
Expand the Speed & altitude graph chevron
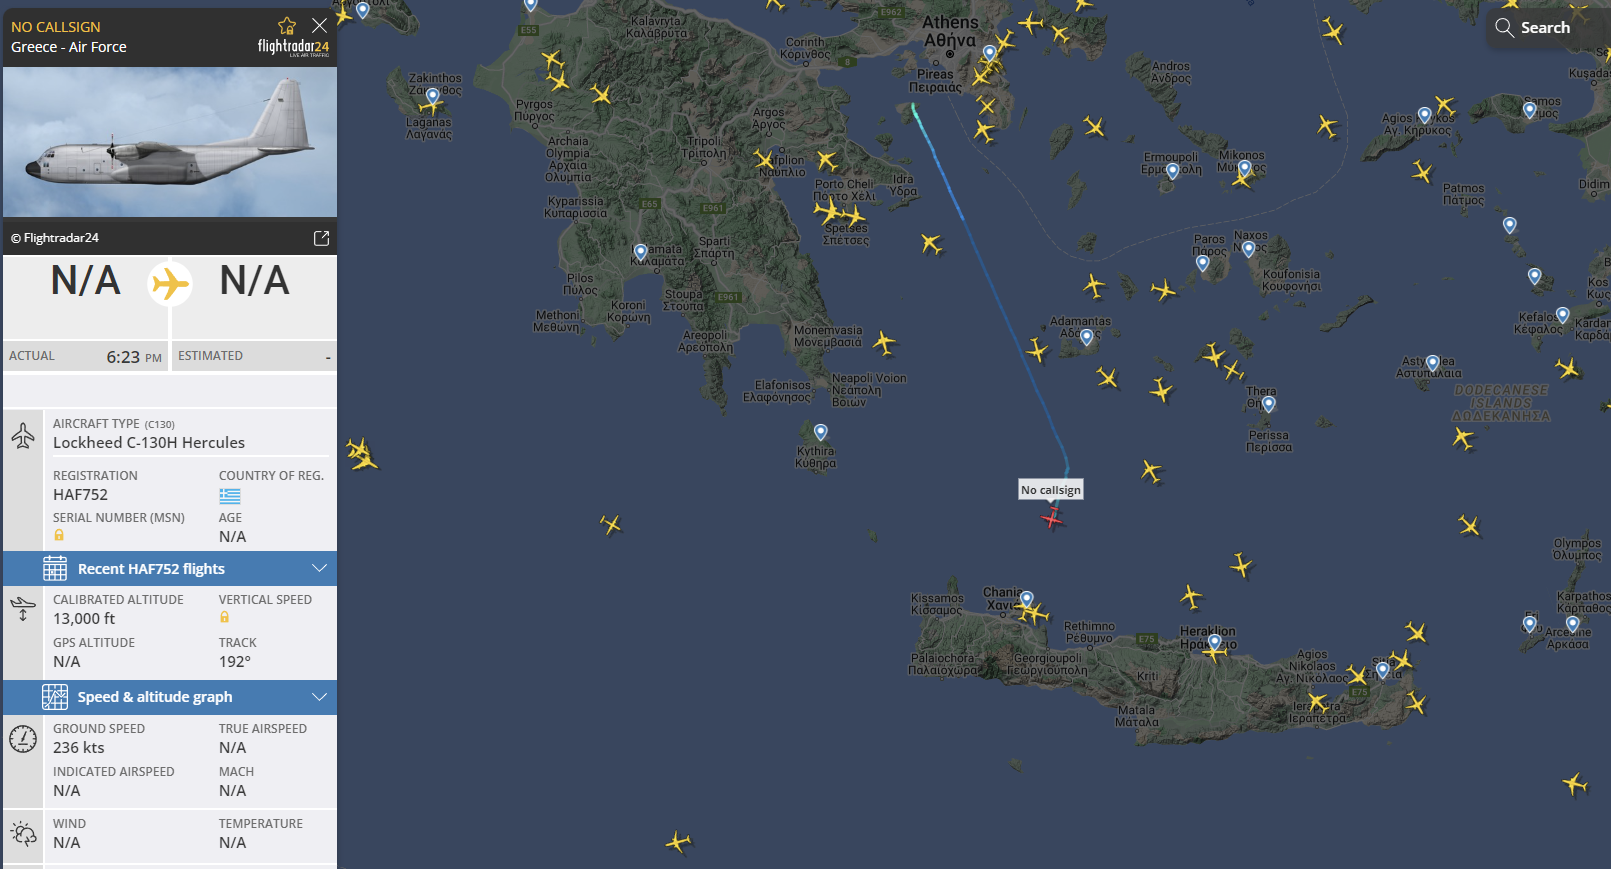(x=319, y=697)
